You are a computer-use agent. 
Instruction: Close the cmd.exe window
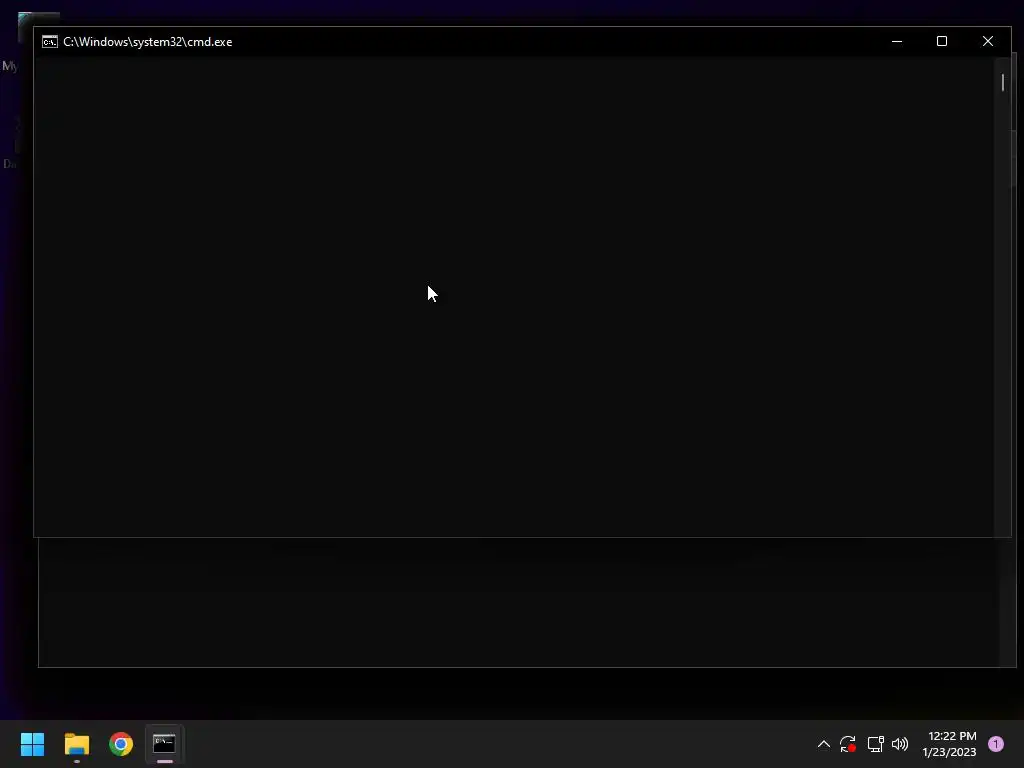coord(987,41)
